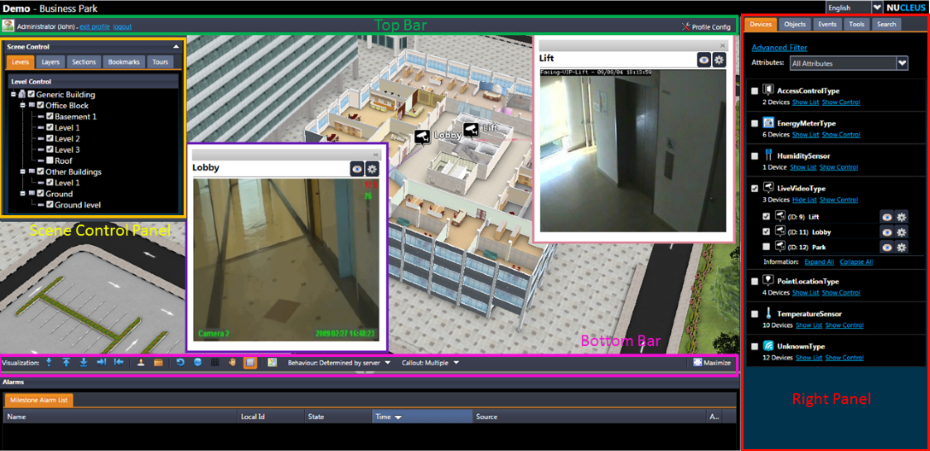Click Show Control under TemperatureSensor
The image size is (930, 451).
point(844,325)
